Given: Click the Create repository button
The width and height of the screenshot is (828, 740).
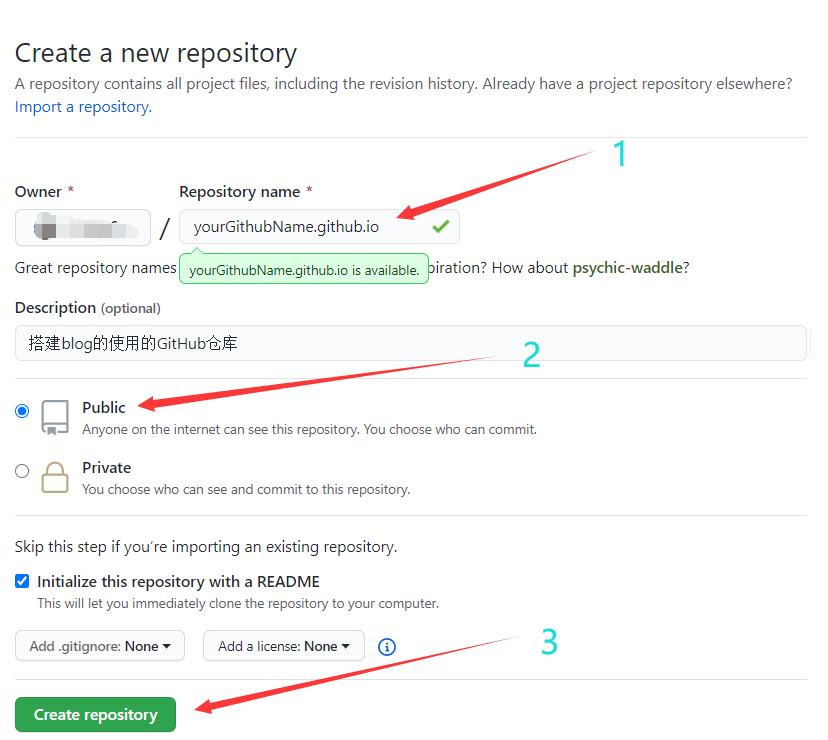Looking at the screenshot, I should (x=95, y=714).
